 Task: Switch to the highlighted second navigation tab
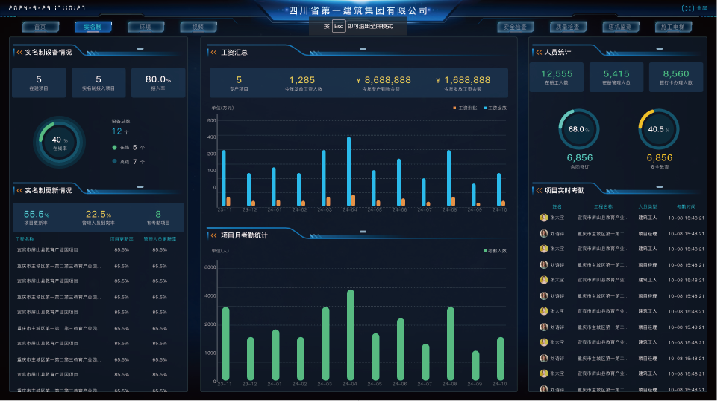[92, 26]
